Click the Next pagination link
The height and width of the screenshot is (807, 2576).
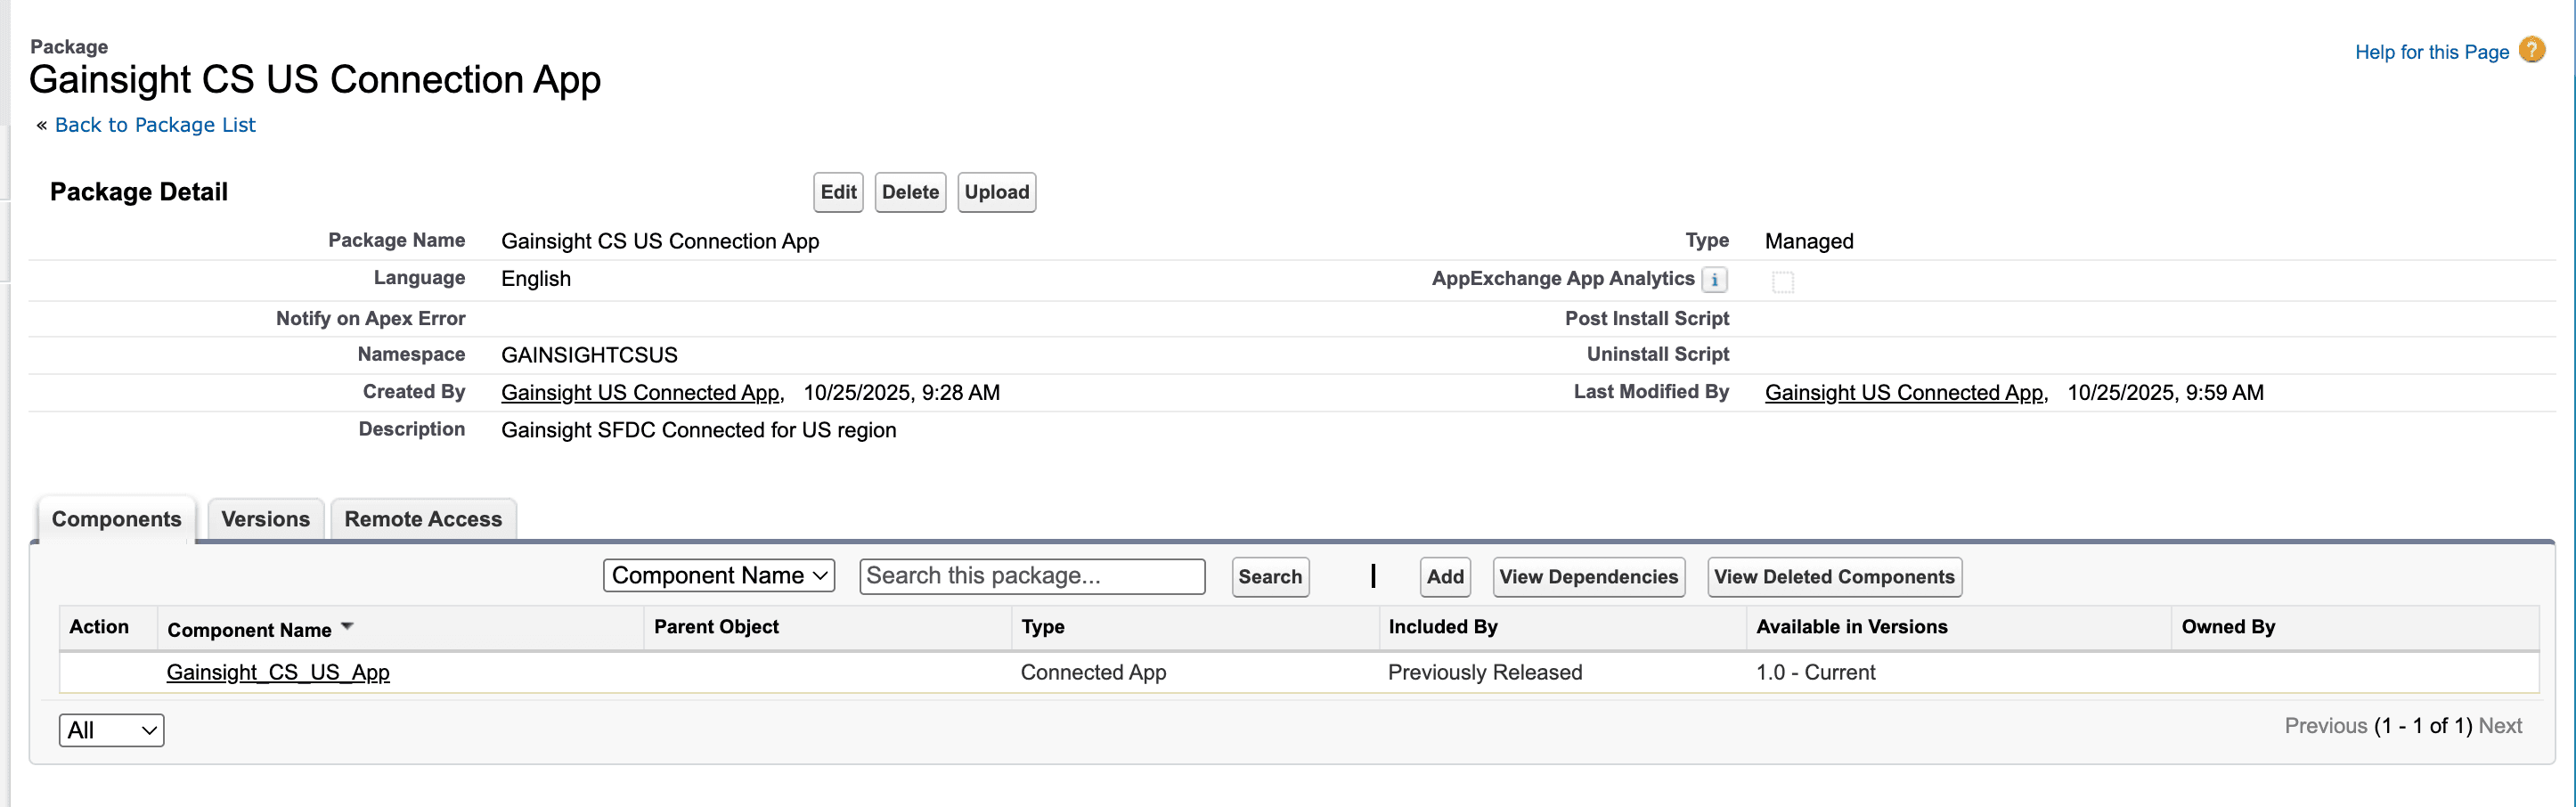(2500, 726)
